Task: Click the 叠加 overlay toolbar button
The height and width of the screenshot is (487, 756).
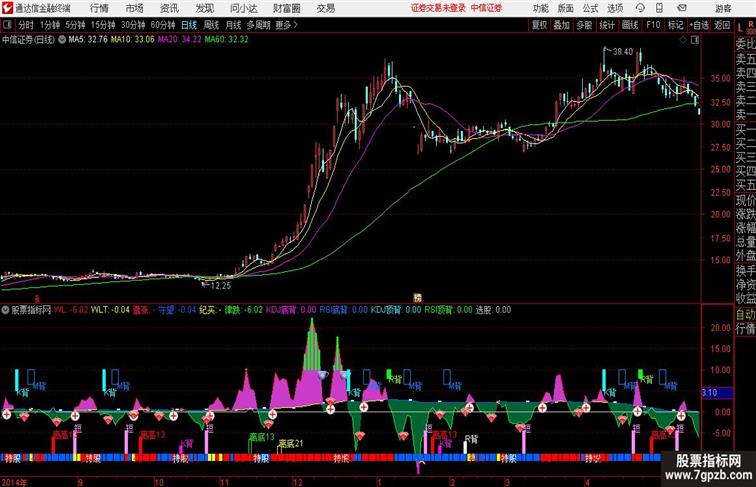Action: coord(562,25)
